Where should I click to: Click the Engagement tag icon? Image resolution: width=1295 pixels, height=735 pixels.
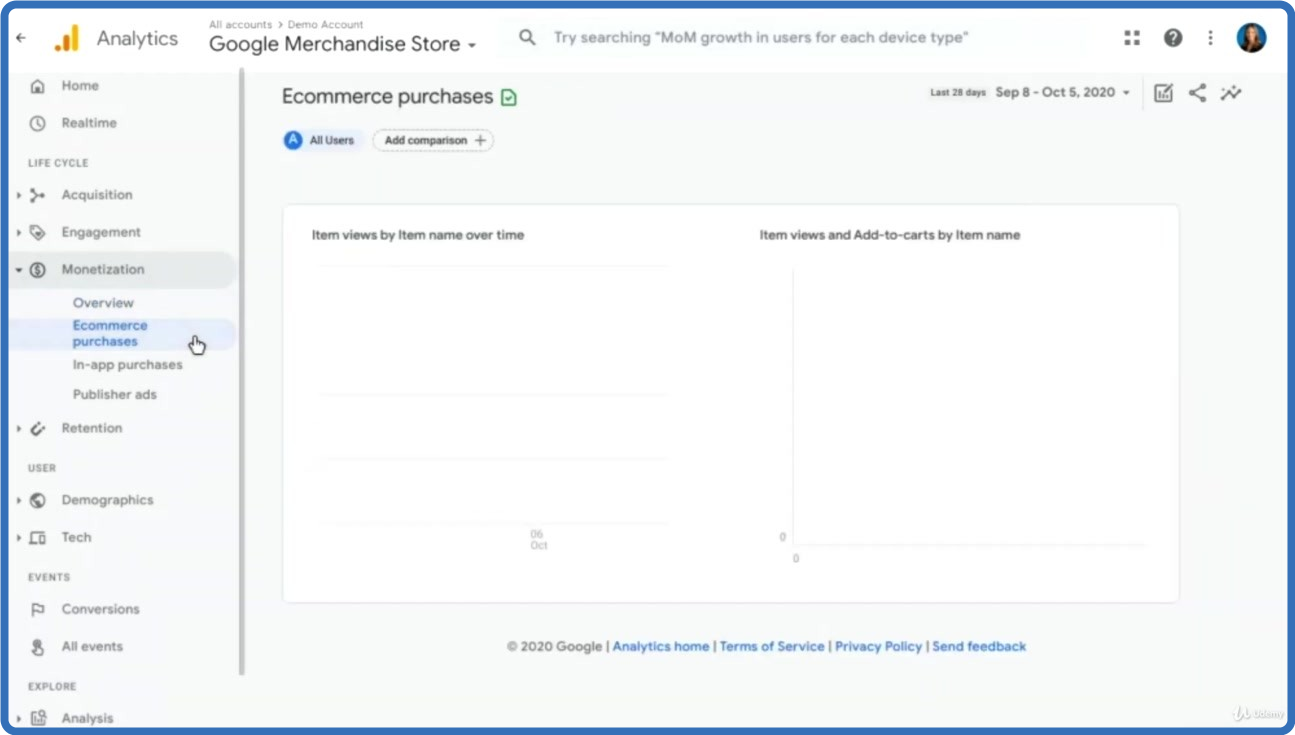pyautogui.click(x=38, y=232)
